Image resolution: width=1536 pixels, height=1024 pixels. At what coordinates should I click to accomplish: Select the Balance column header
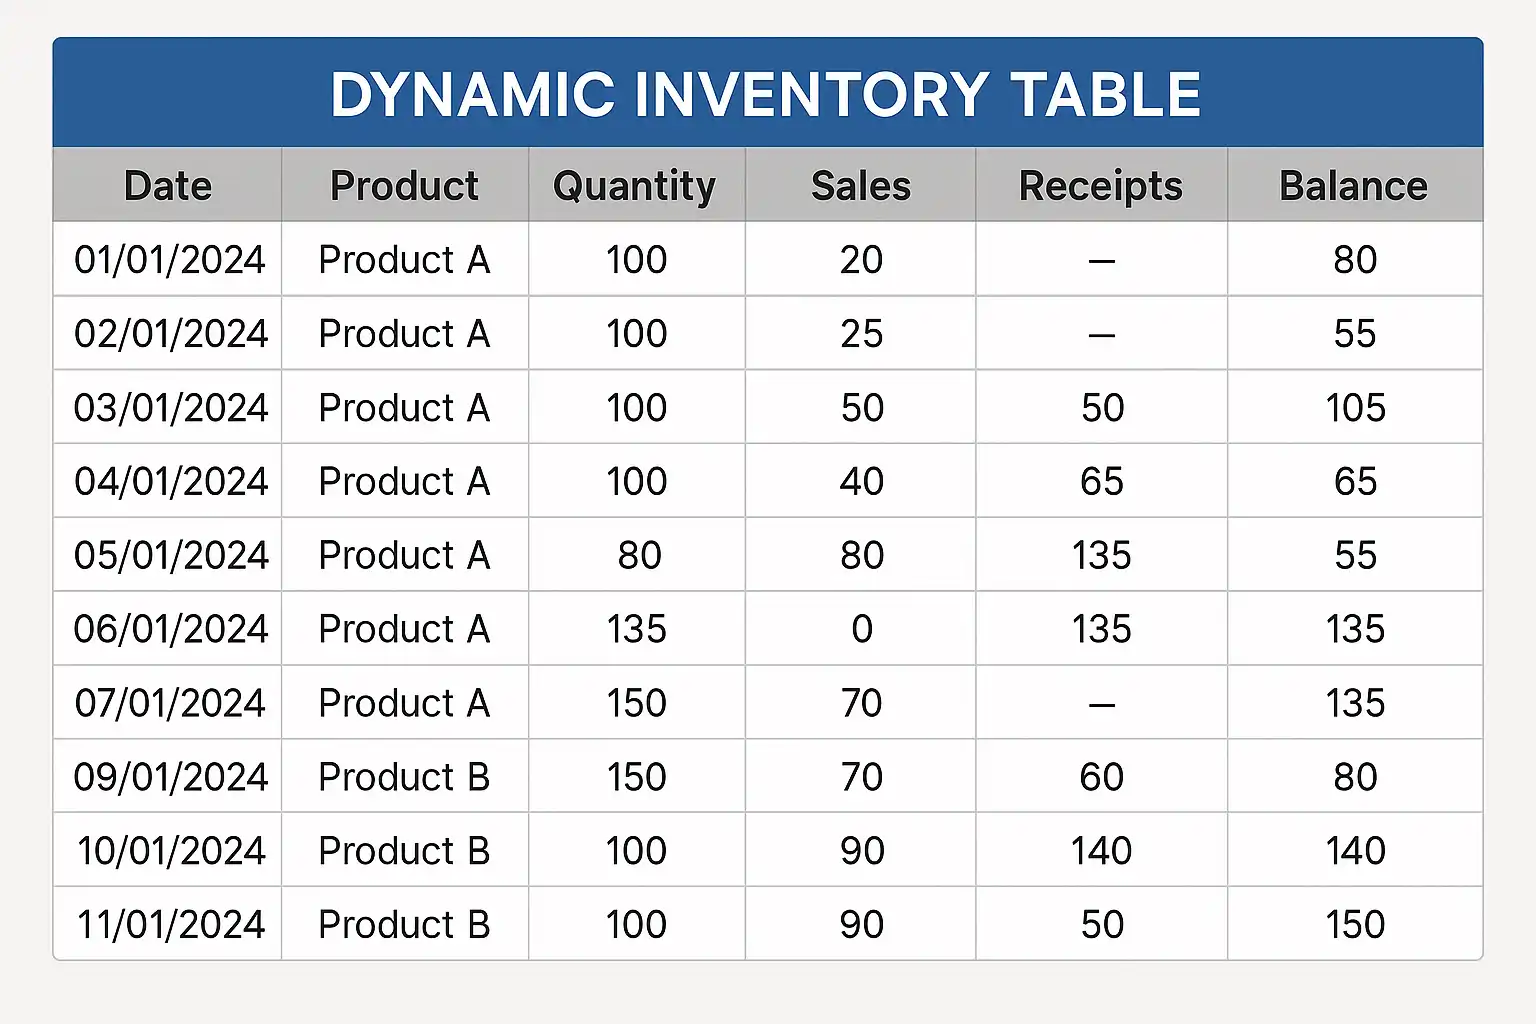pyautogui.click(x=1354, y=186)
